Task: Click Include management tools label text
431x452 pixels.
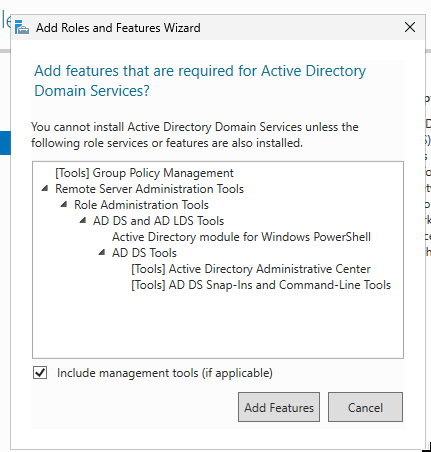Action: pos(165,373)
